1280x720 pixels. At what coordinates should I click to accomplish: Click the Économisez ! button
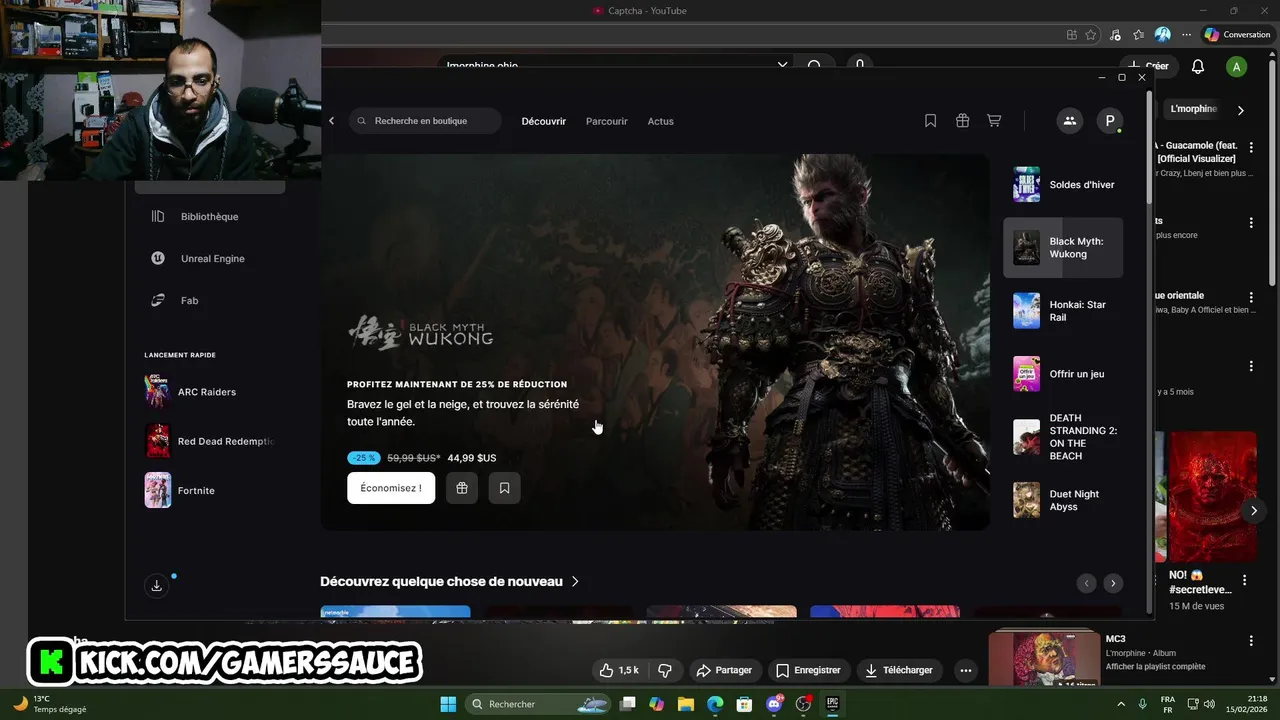pos(391,488)
